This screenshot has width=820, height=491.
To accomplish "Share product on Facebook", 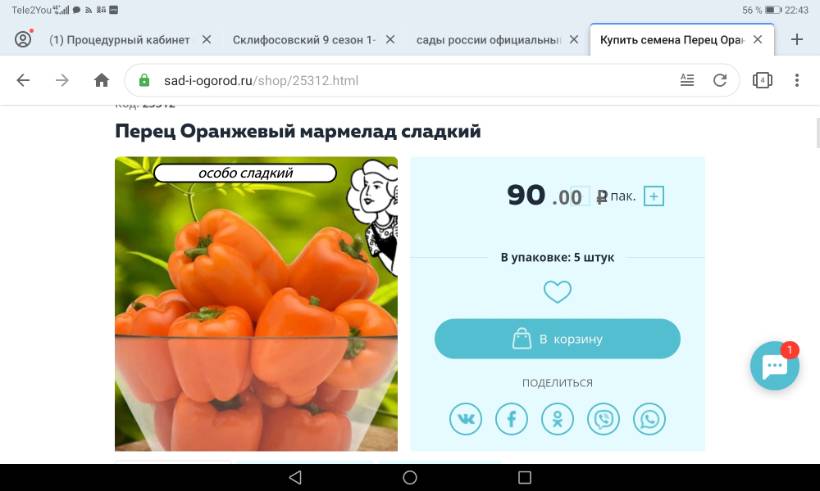I will pyautogui.click(x=511, y=419).
